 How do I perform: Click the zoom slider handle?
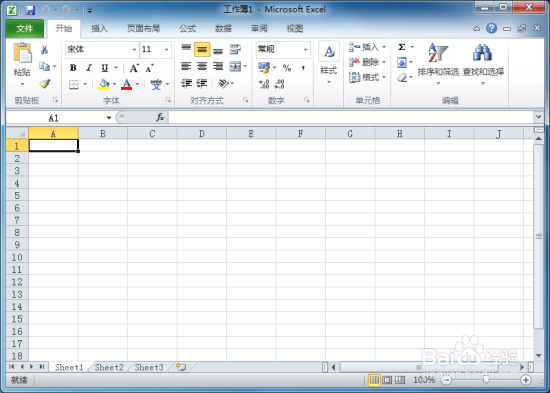[x=486, y=380]
